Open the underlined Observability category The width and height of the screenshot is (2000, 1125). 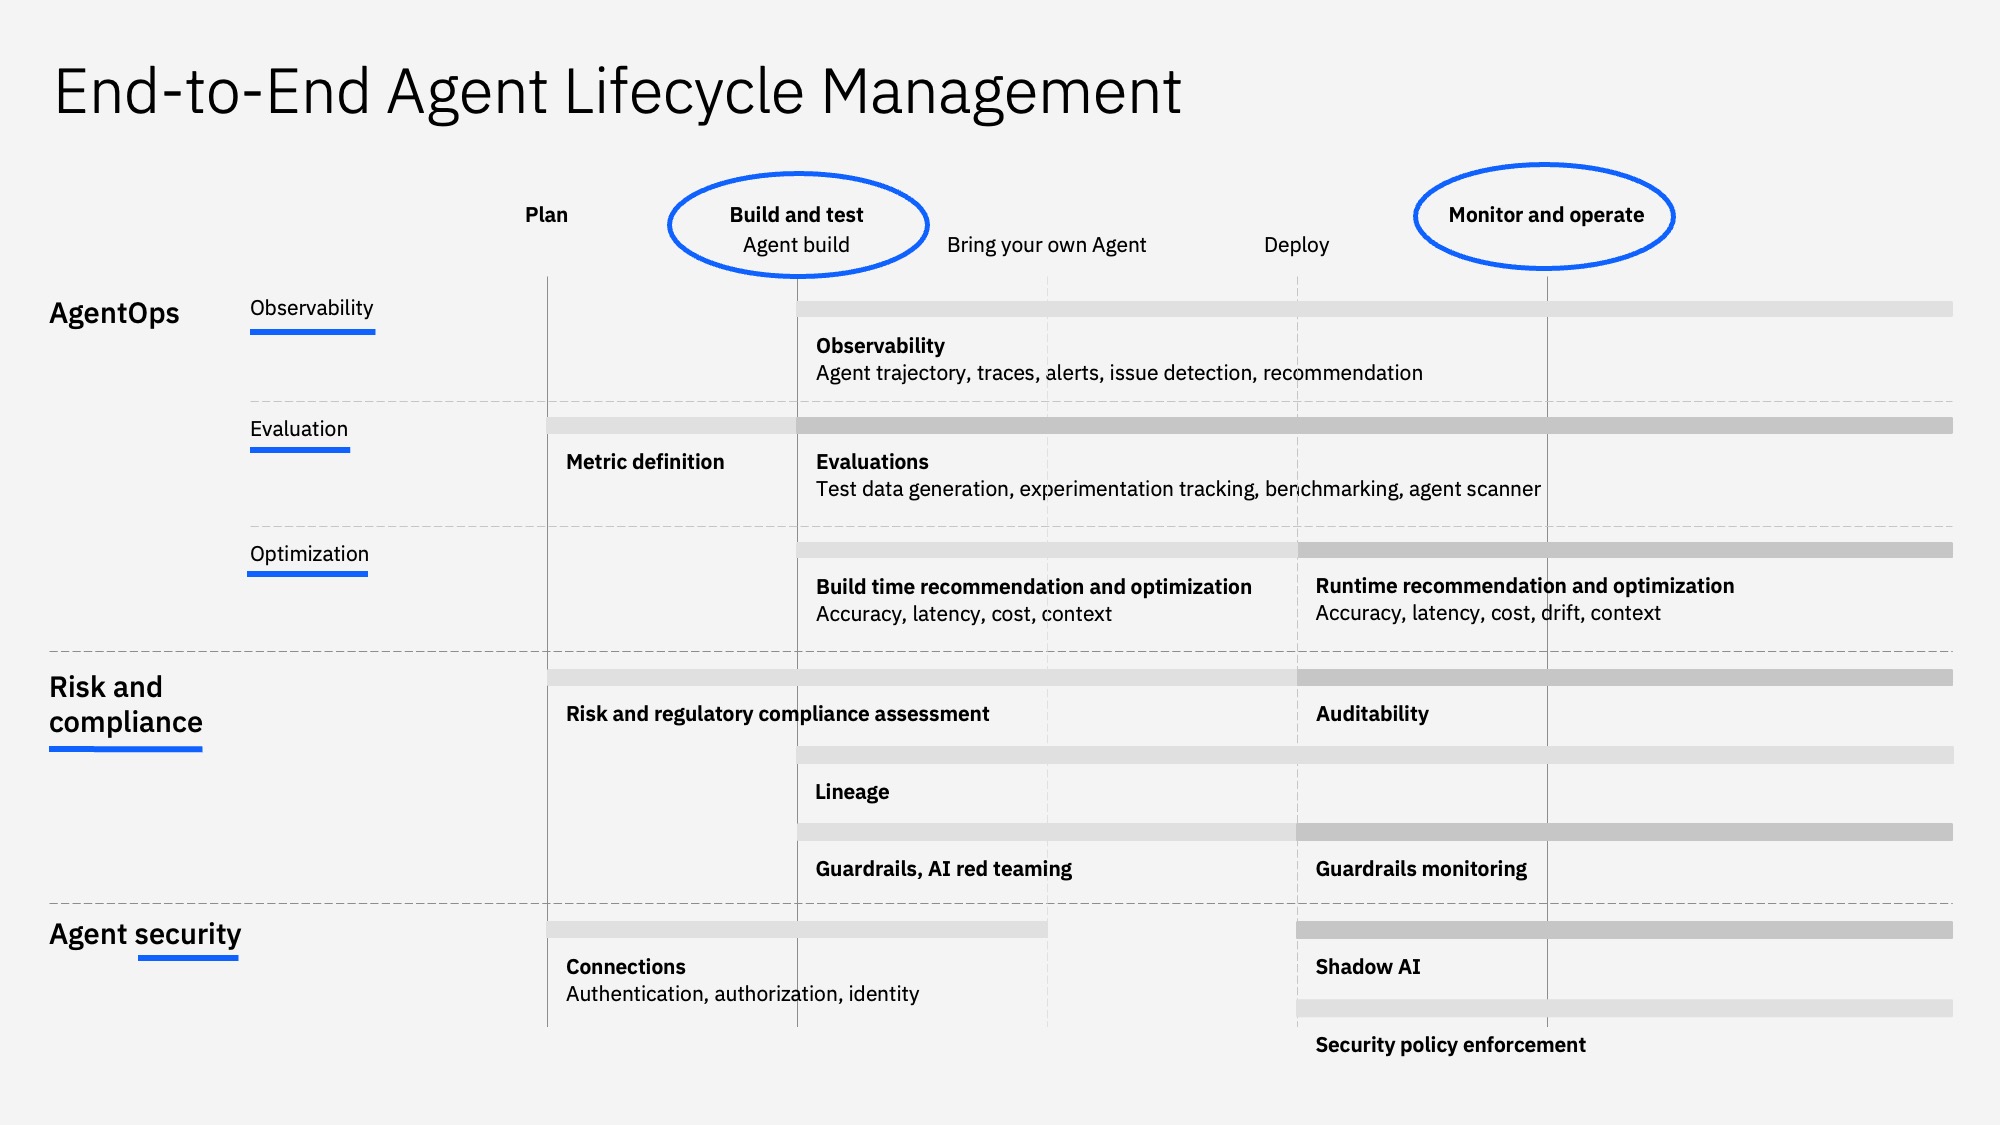311,308
